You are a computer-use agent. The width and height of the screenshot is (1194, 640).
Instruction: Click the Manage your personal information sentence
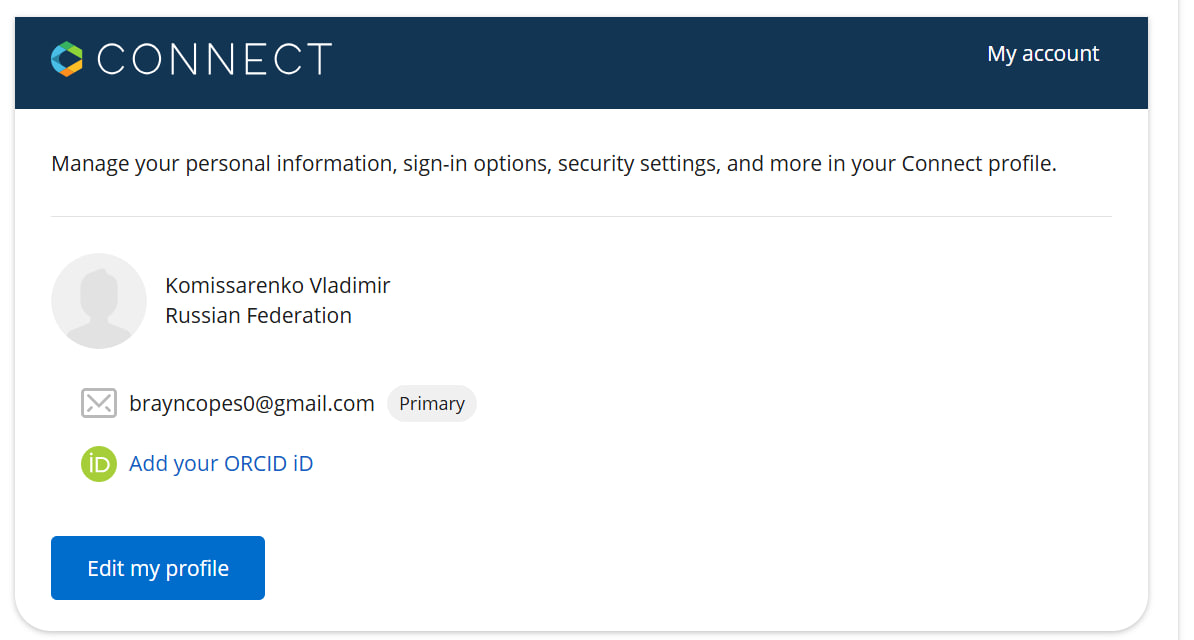[553, 163]
